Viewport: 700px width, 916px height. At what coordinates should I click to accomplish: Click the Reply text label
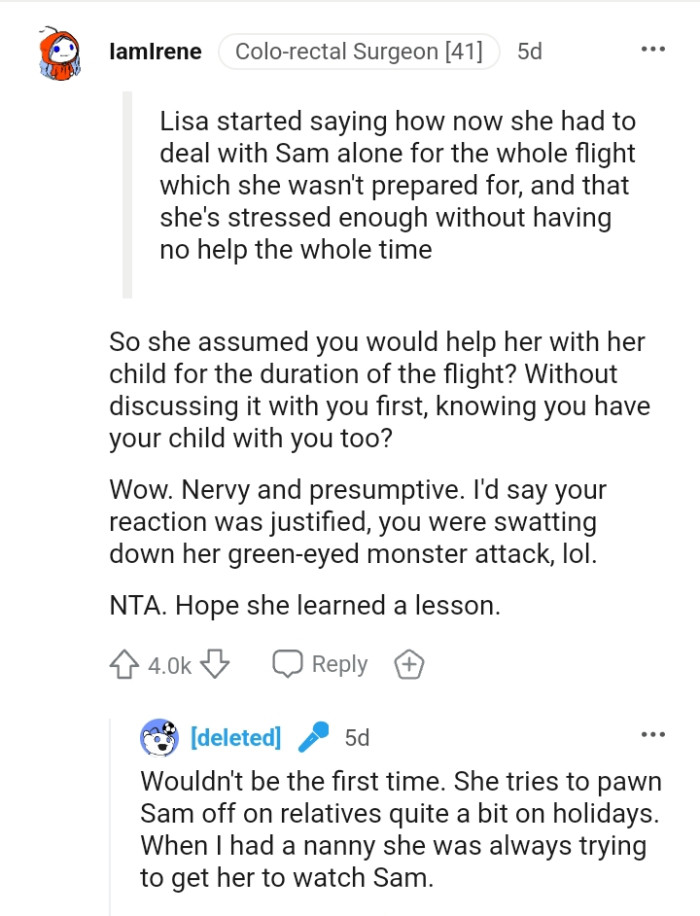[x=338, y=663]
